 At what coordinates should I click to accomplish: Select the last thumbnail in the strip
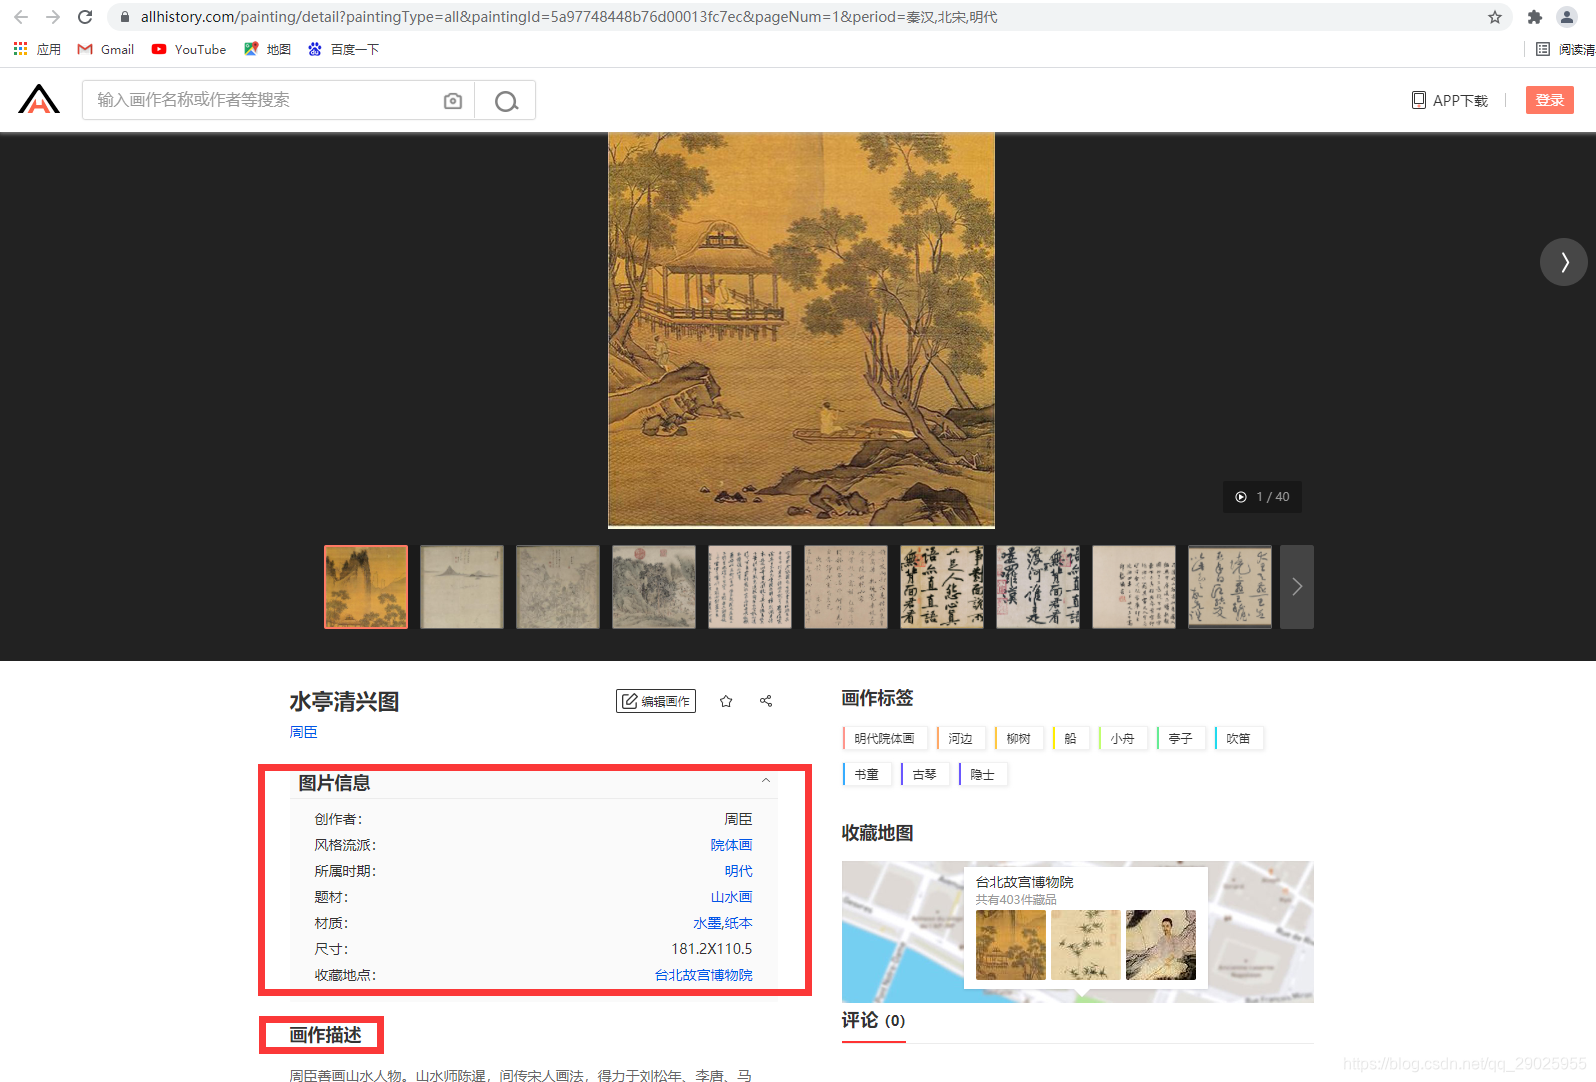(x=1230, y=587)
